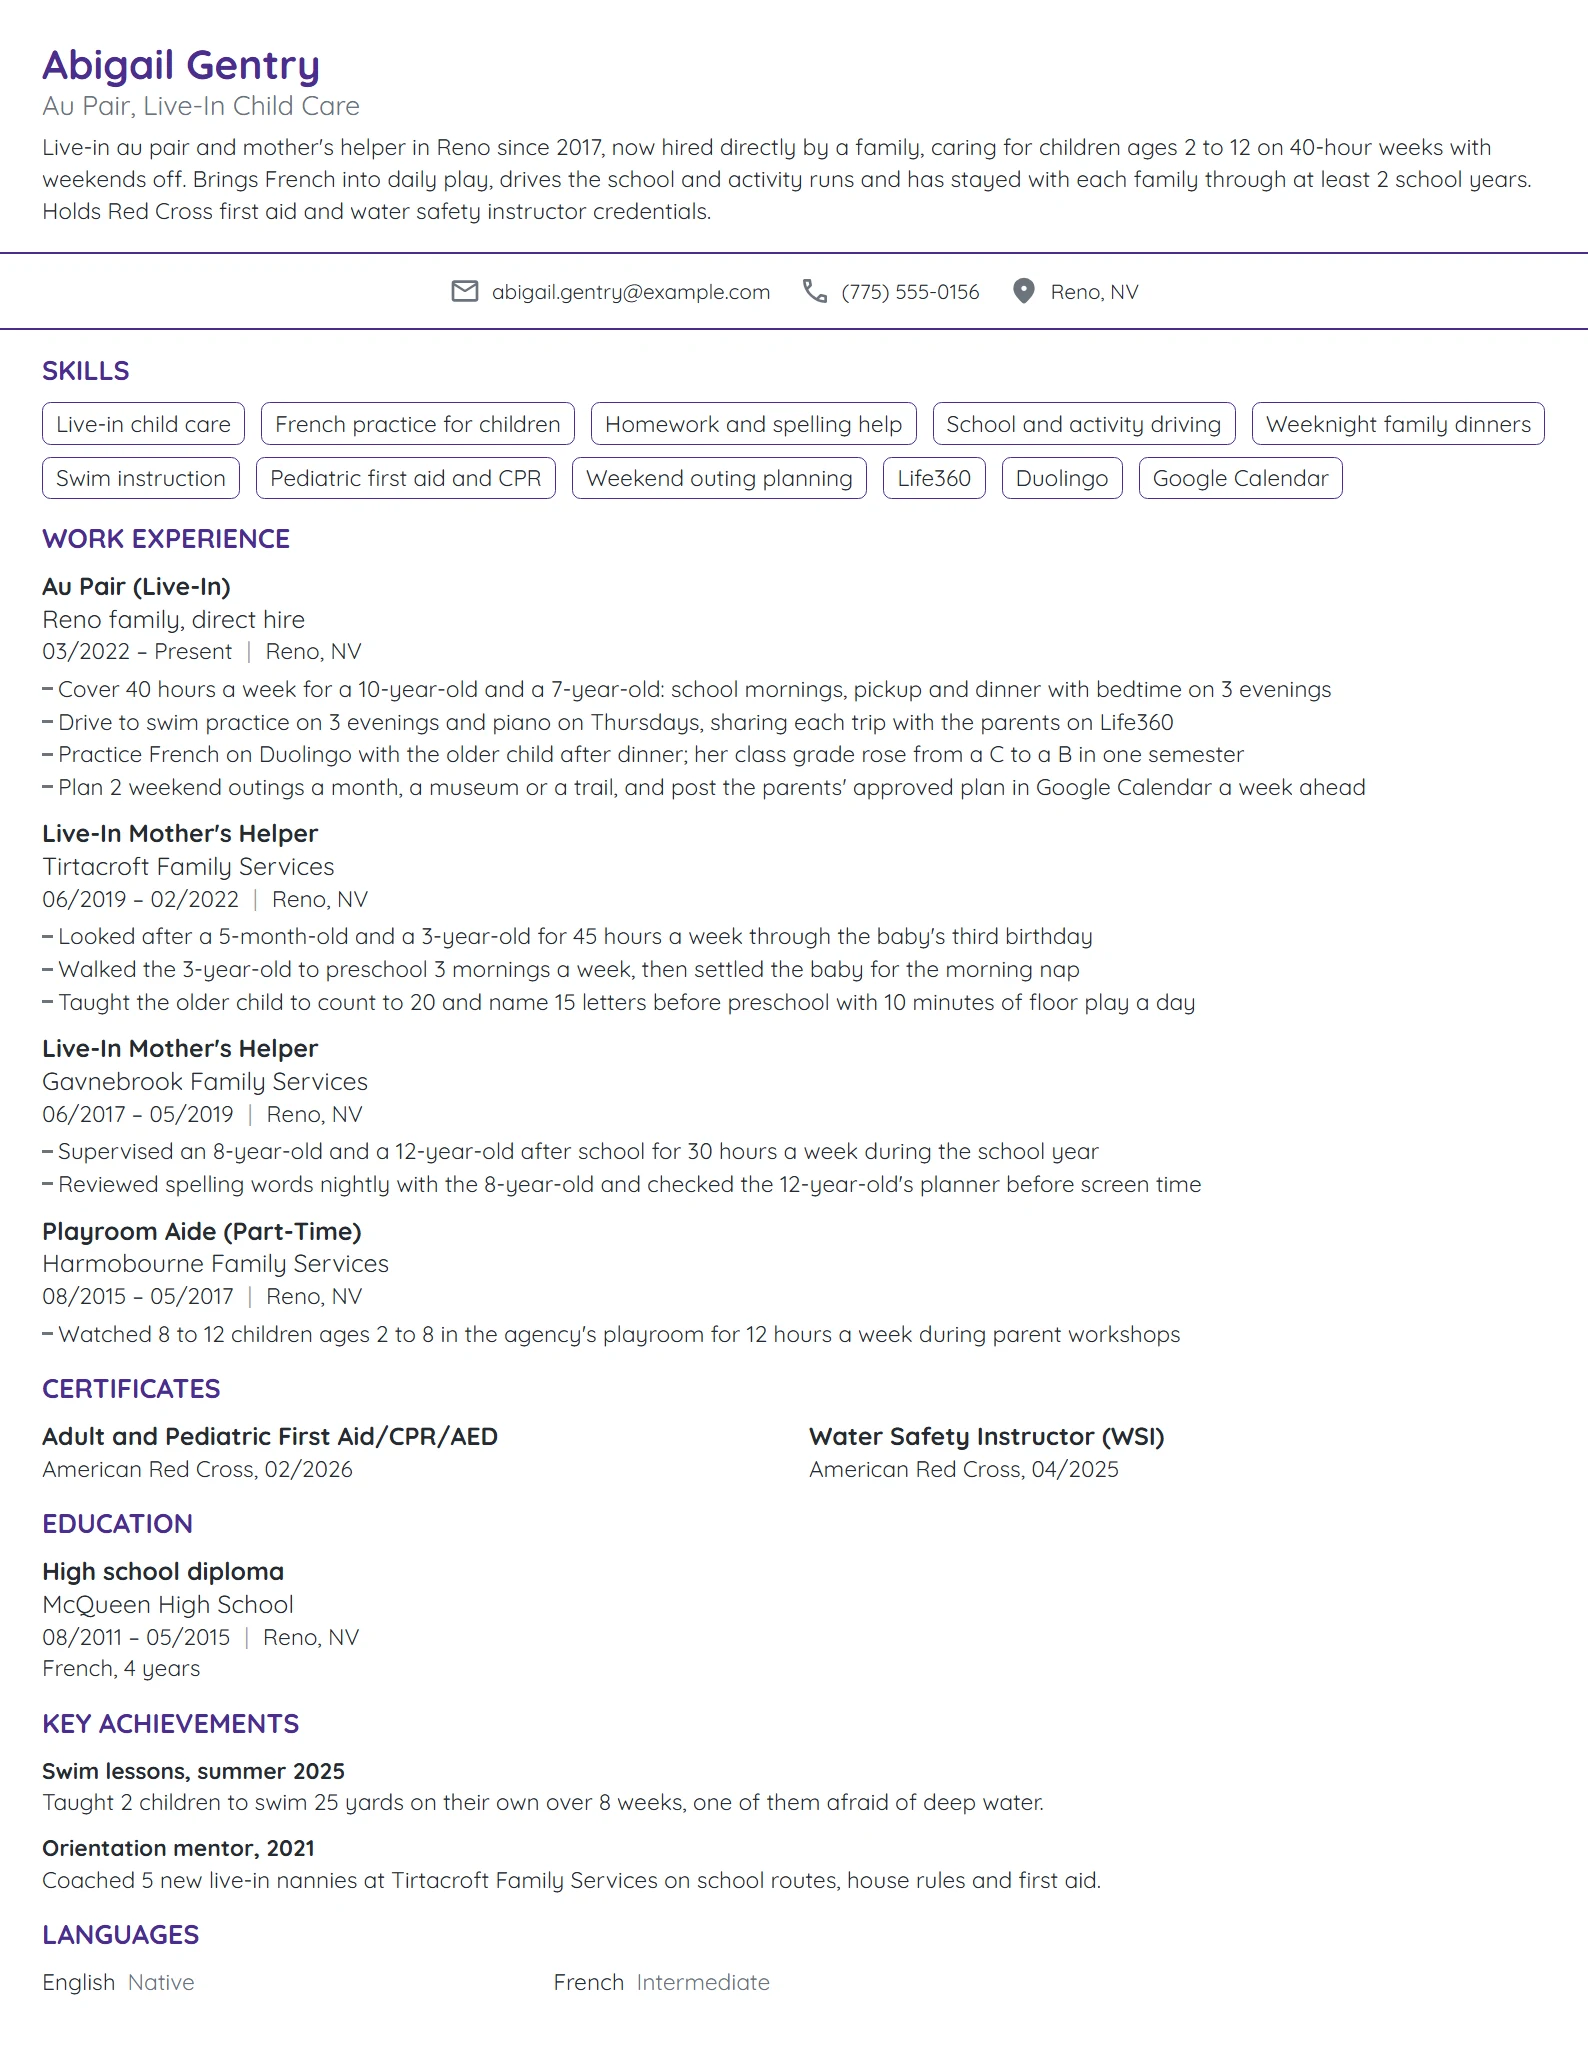Image resolution: width=1588 pixels, height=2055 pixels.
Task: Select the Weeknight family dinners skill tag
Action: (x=1399, y=424)
